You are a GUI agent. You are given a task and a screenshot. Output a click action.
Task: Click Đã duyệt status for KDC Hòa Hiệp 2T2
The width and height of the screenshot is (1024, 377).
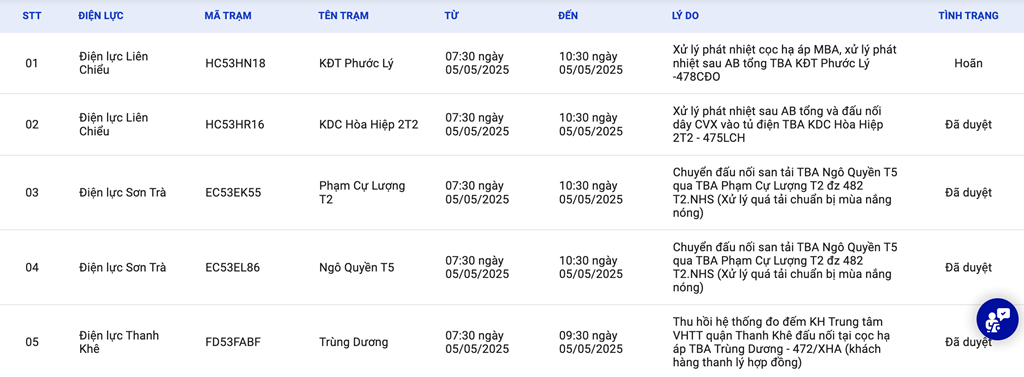(968, 125)
